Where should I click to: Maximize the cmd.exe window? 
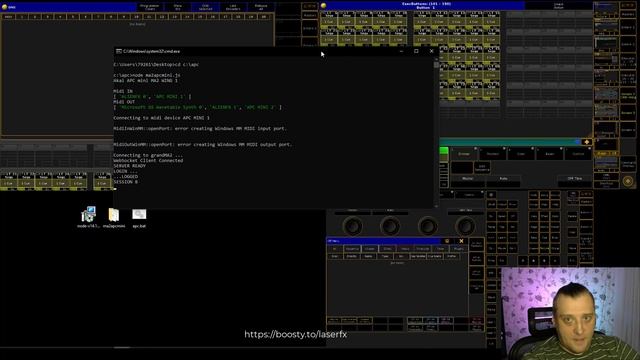[416, 51]
